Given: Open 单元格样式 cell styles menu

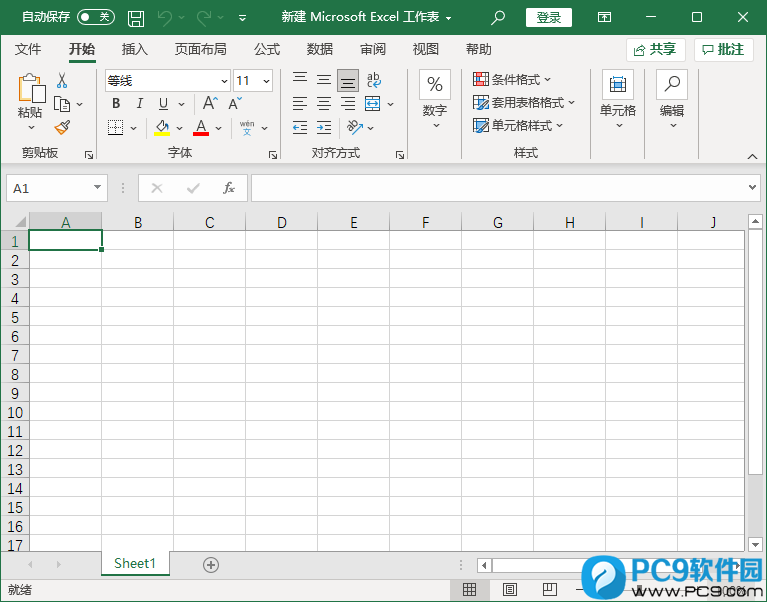Looking at the screenshot, I should [x=518, y=126].
